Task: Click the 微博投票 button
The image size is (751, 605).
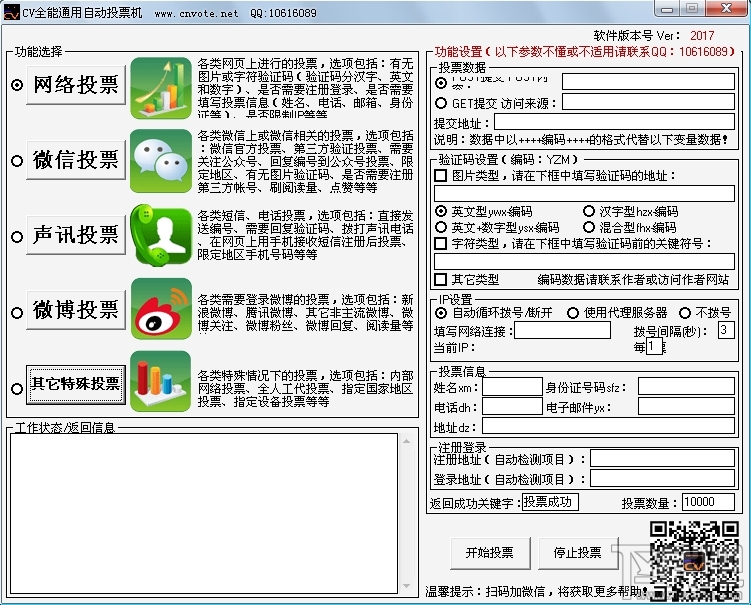Action: coord(76,310)
